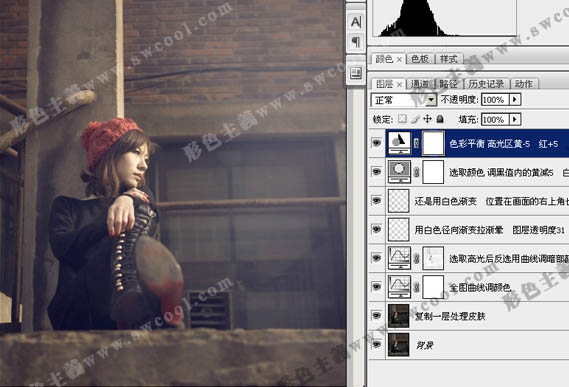
Task: Open the Character panel icon
Action: pyautogui.click(x=356, y=22)
